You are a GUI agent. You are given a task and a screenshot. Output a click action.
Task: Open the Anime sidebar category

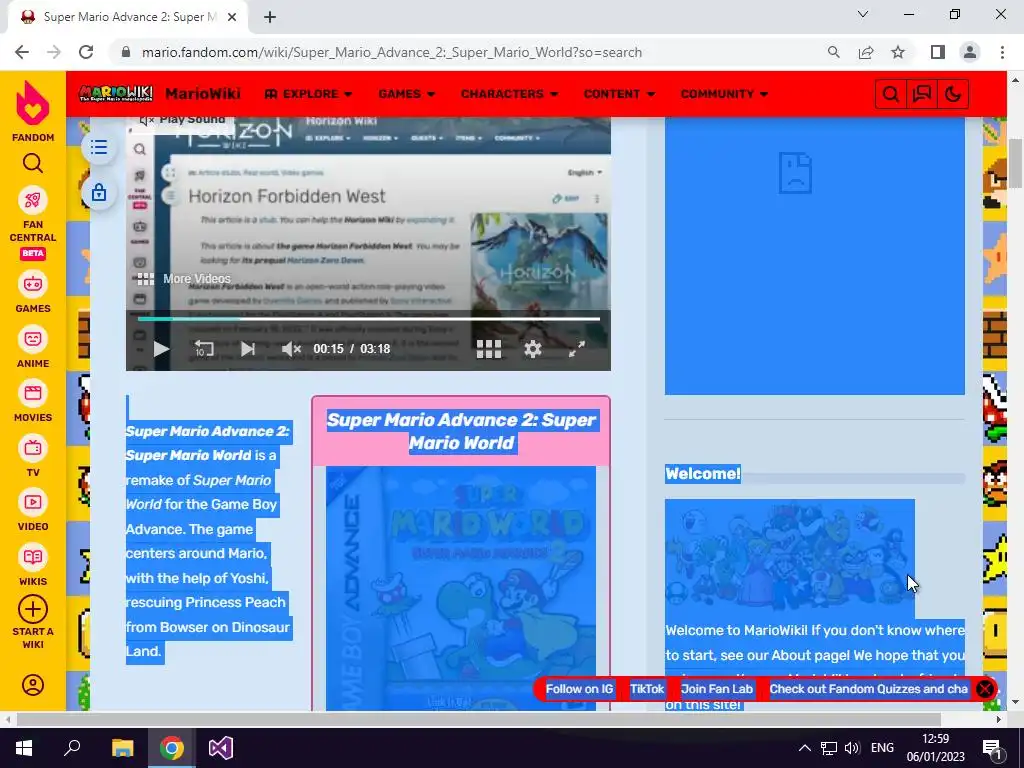click(33, 347)
